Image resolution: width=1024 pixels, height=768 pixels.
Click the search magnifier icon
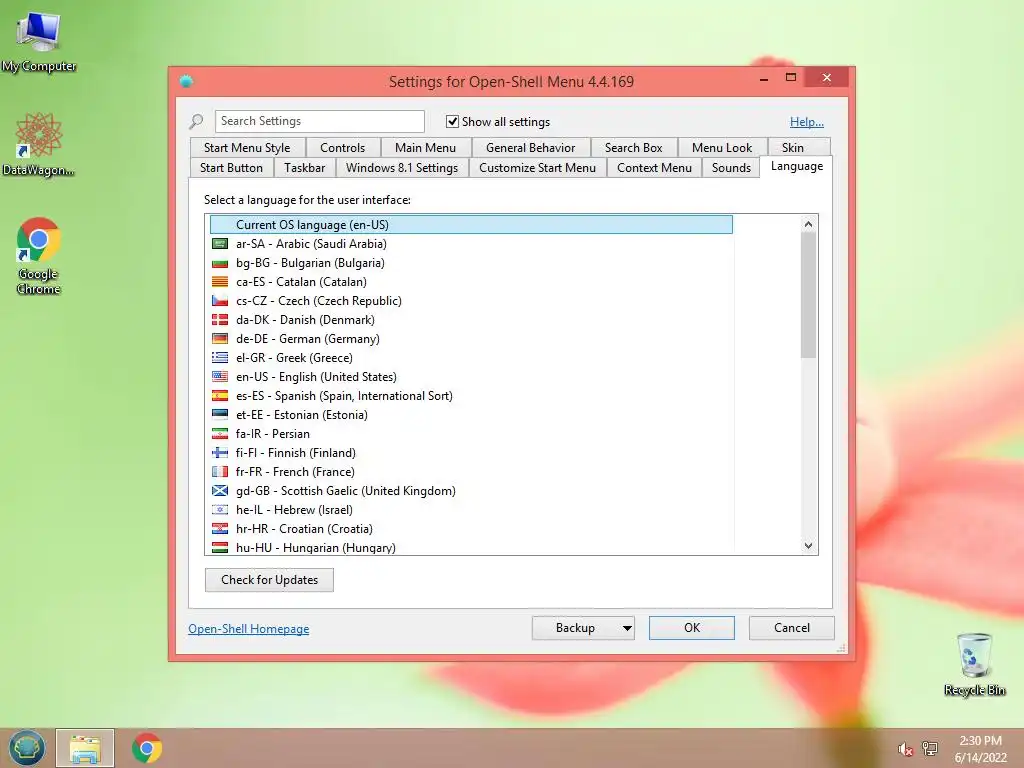click(x=196, y=121)
